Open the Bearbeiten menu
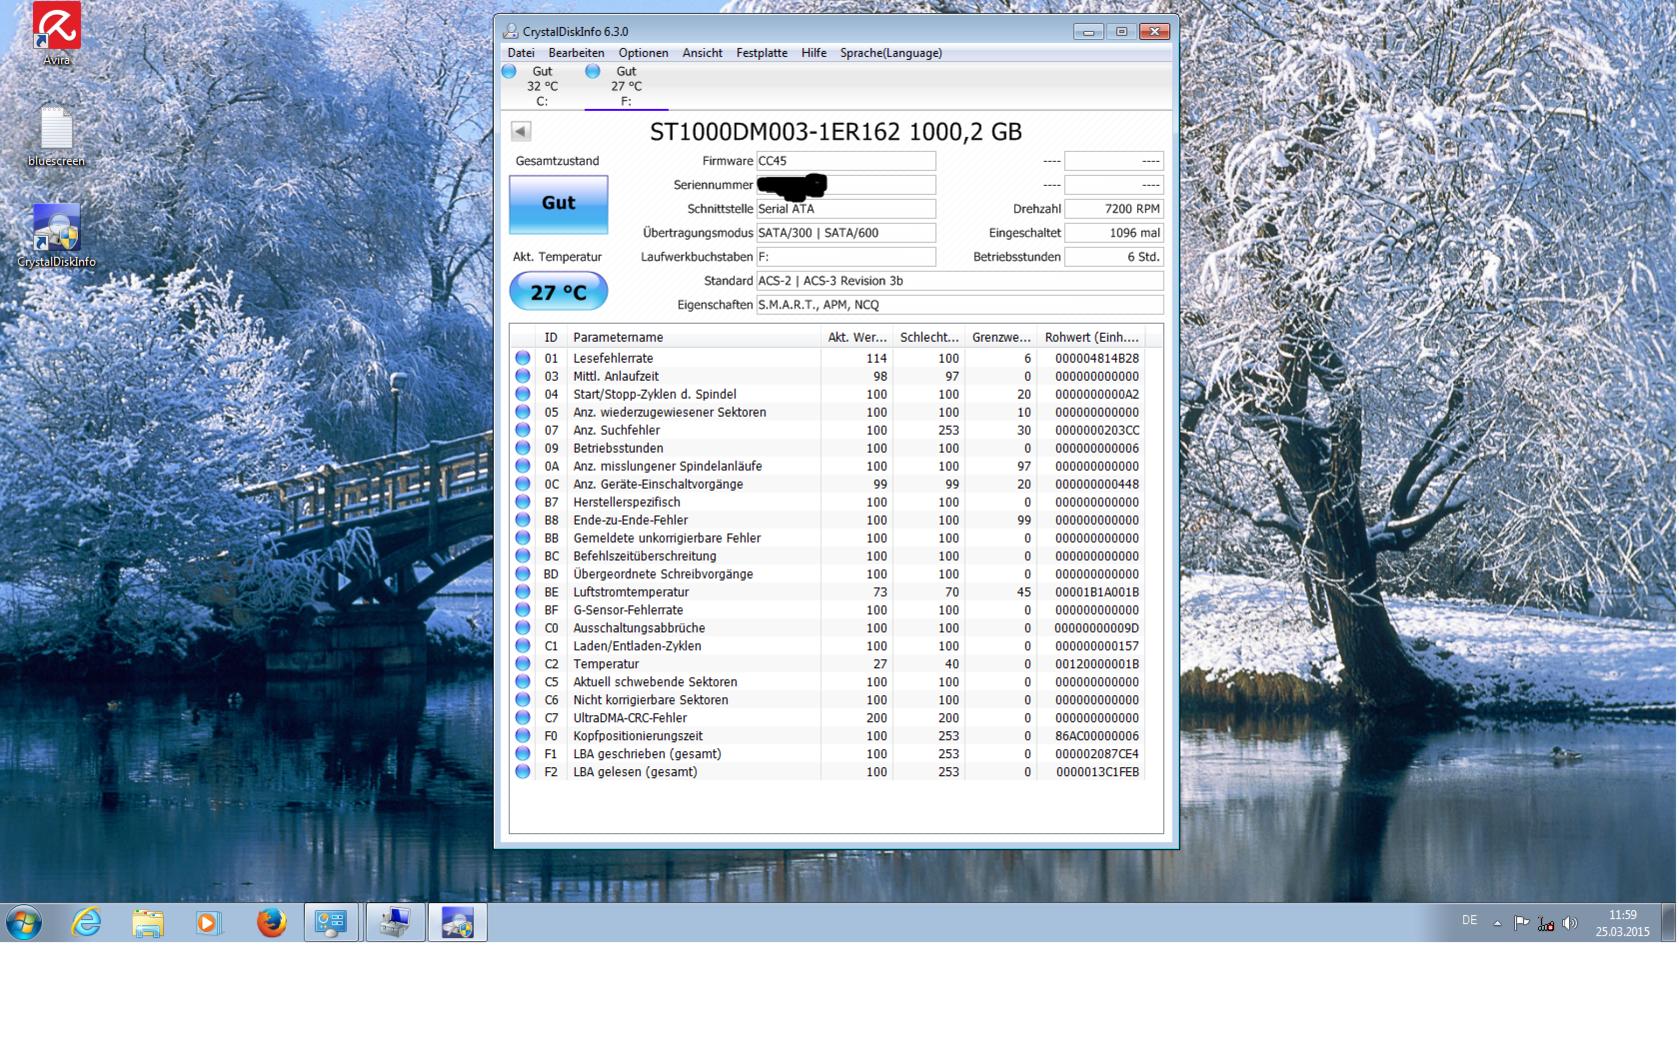 click(576, 53)
